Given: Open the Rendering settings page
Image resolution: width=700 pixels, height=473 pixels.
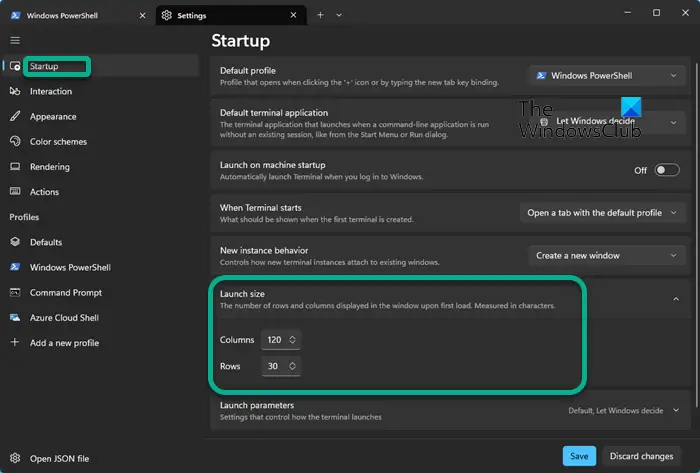Looking at the screenshot, I should tap(101, 166).
